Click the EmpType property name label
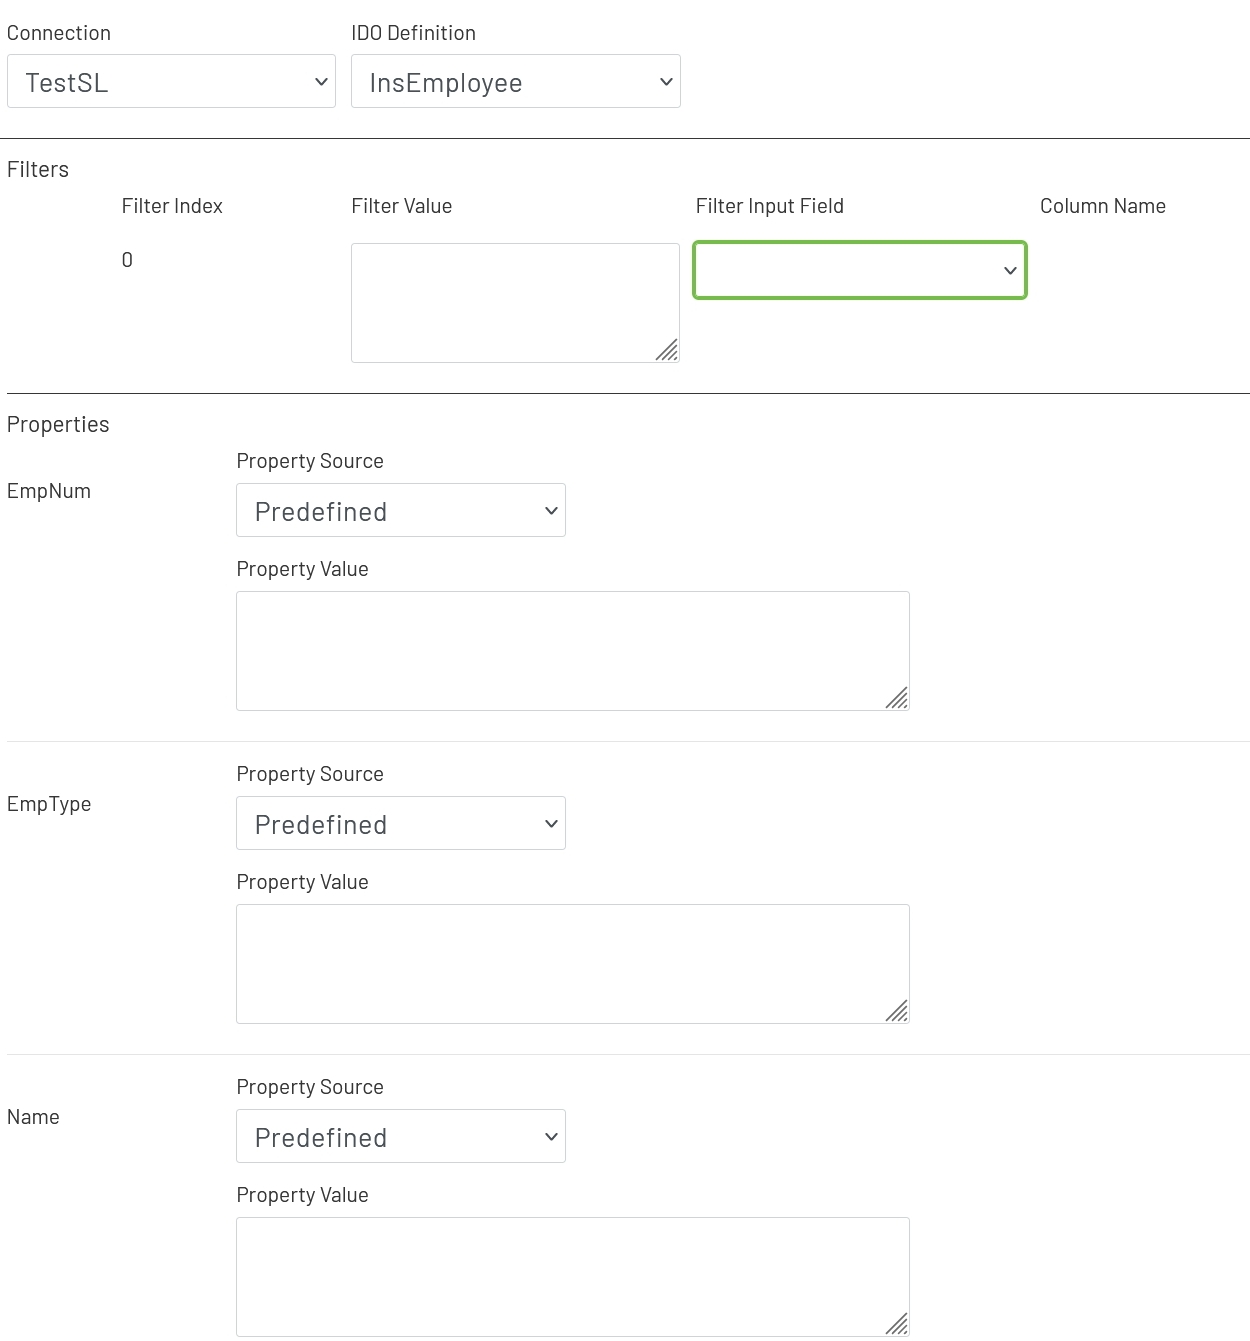Viewport: 1250px width, 1341px height. [49, 804]
